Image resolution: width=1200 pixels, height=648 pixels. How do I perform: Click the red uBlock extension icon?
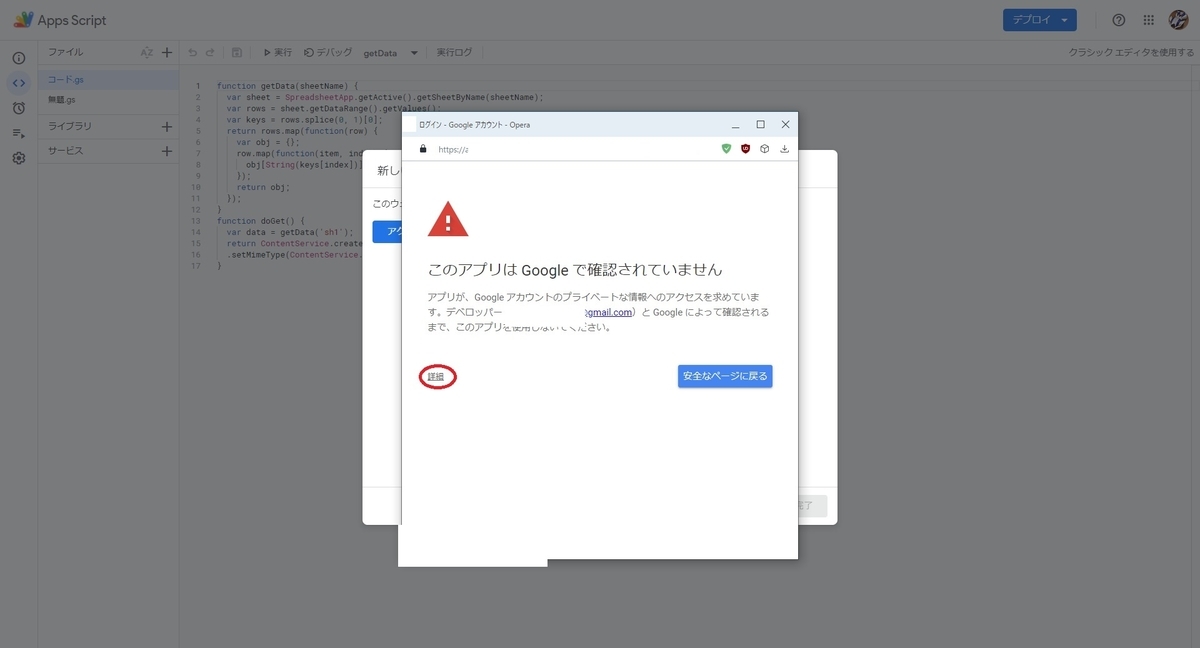click(x=746, y=149)
